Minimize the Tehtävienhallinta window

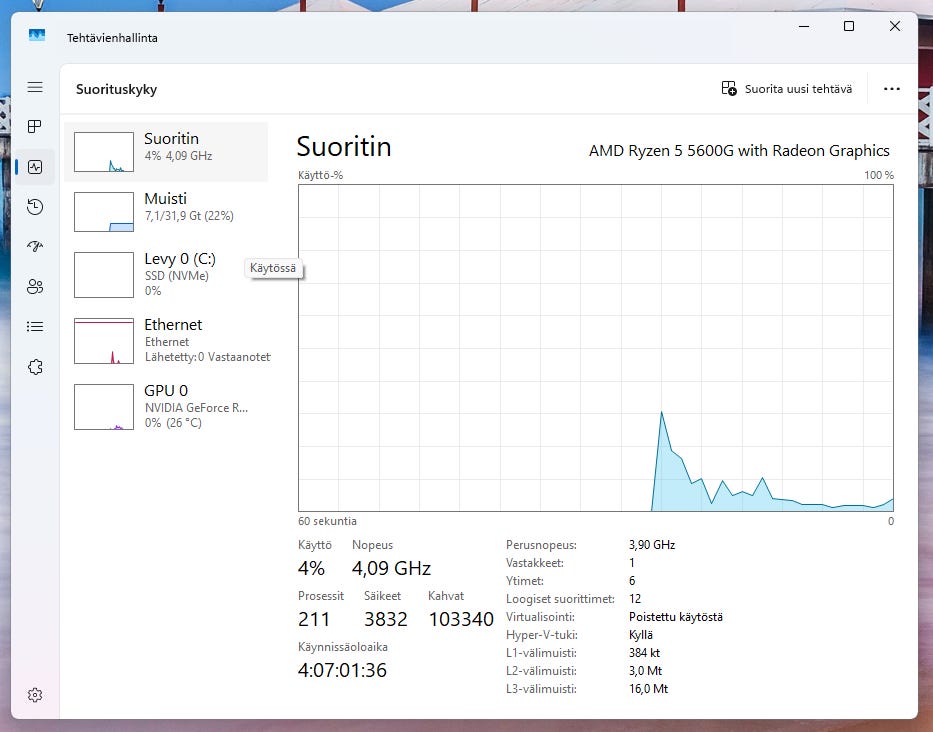coord(803,27)
